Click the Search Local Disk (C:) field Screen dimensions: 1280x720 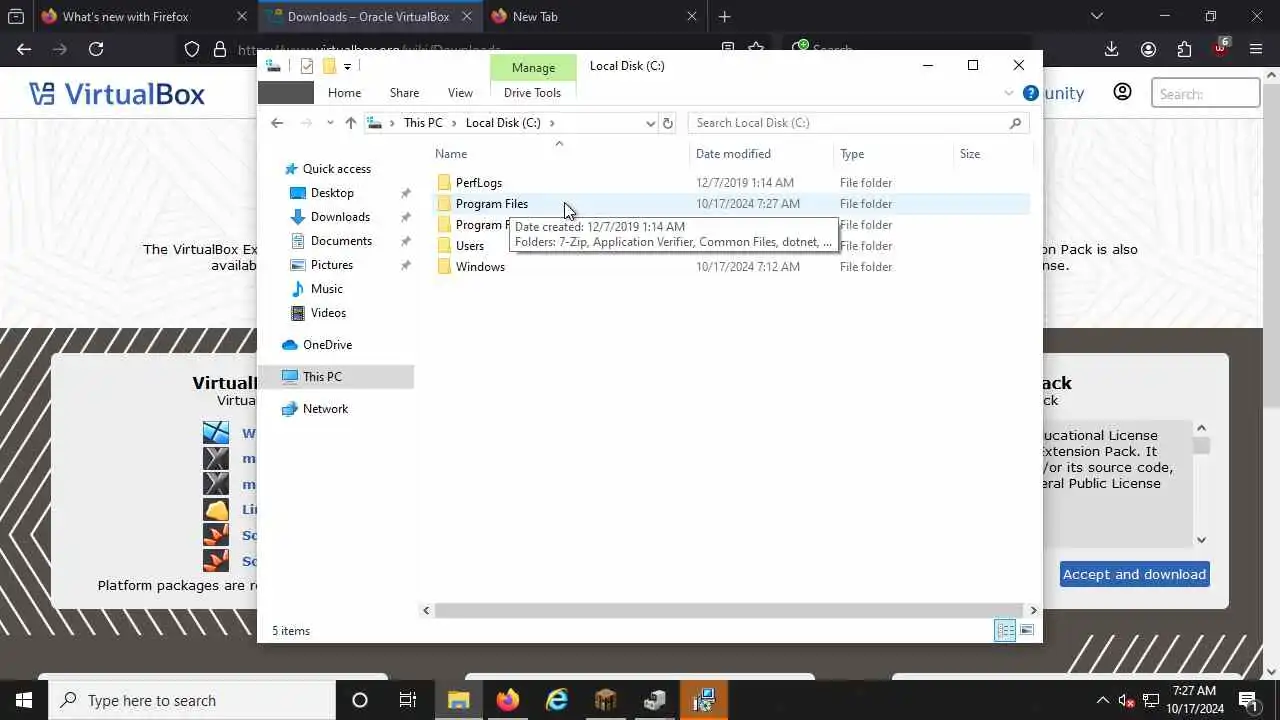pos(858,123)
